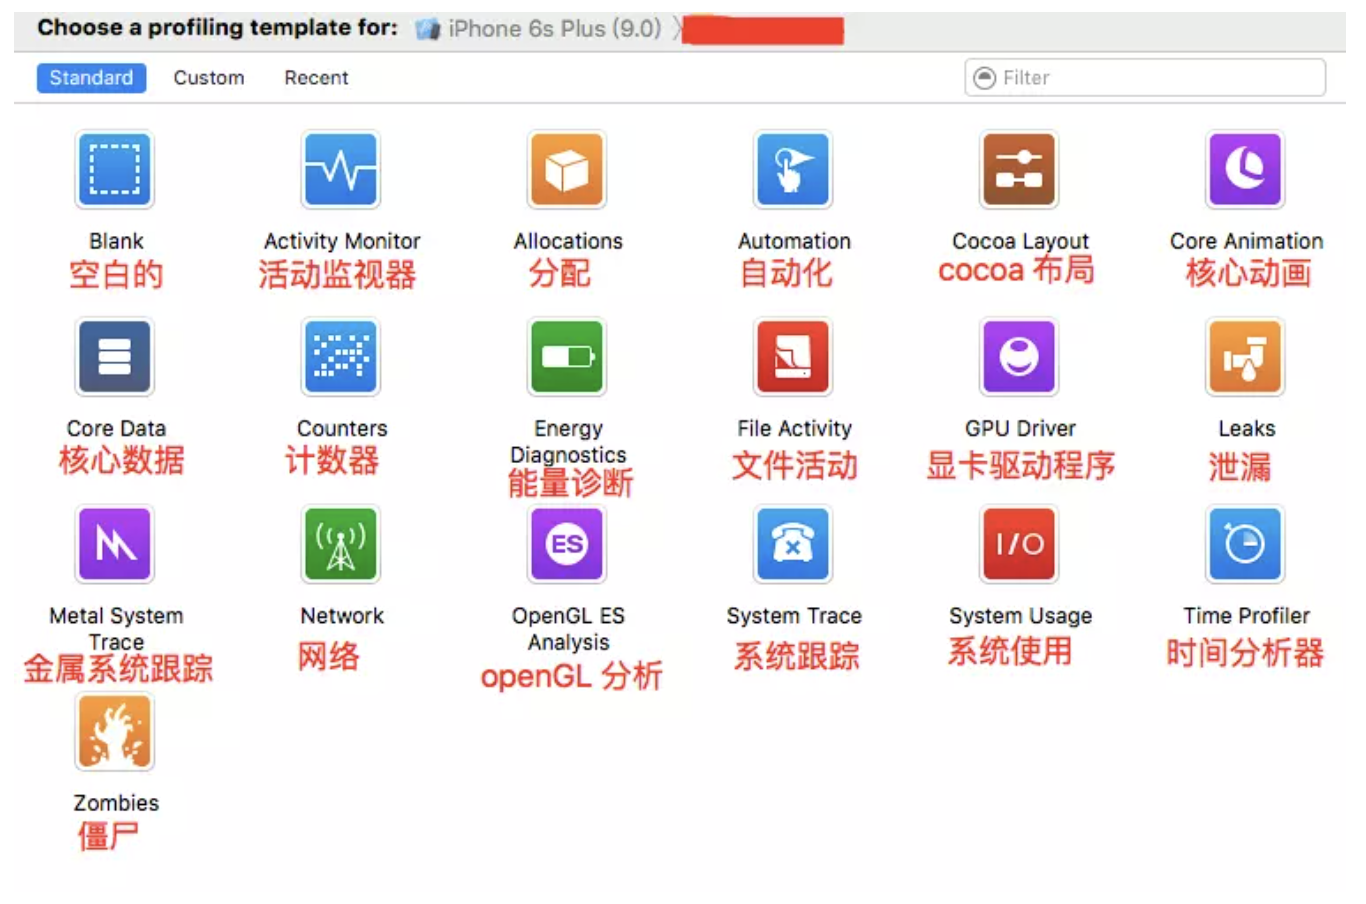1366x904 pixels.
Task: Click the Energy Diagnostics label
Action: tap(568, 441)
